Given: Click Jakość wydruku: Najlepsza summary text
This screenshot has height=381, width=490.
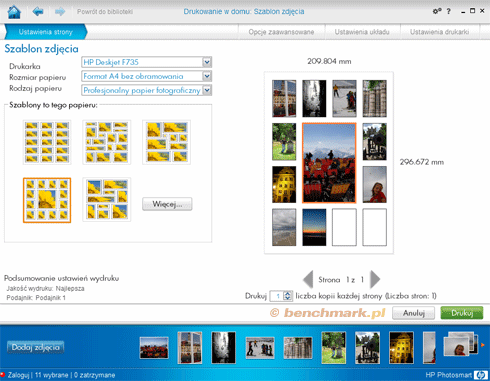Looking at the screenshot, I should pyautogui.click(x=45, y=288).
